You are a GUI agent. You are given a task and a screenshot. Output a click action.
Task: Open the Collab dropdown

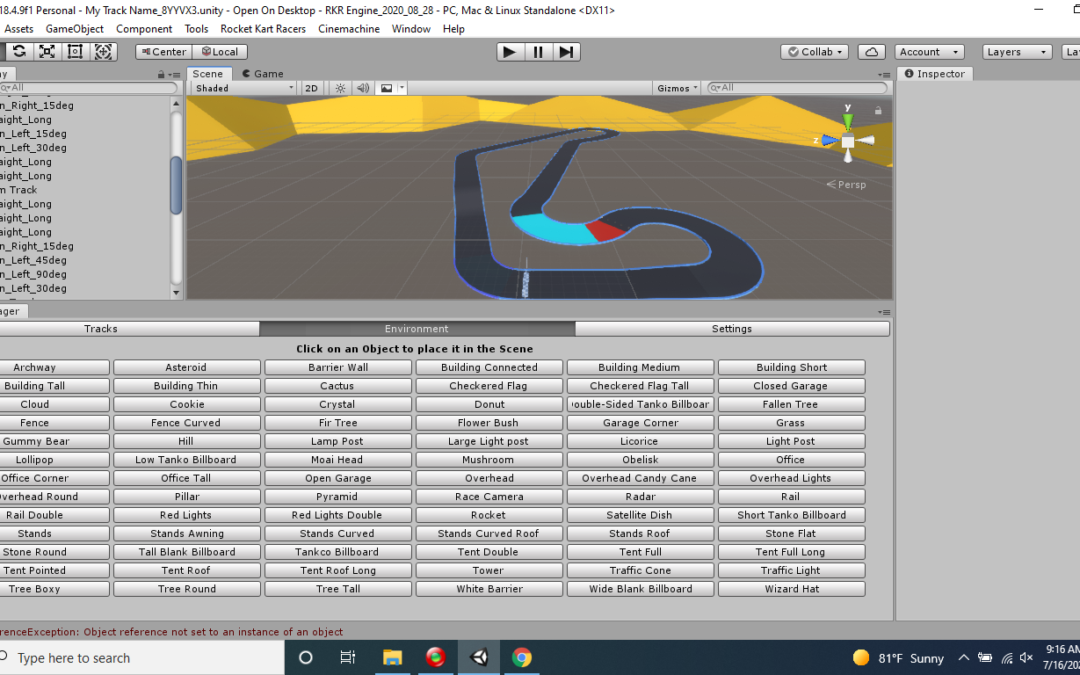[x=814, y=52]
